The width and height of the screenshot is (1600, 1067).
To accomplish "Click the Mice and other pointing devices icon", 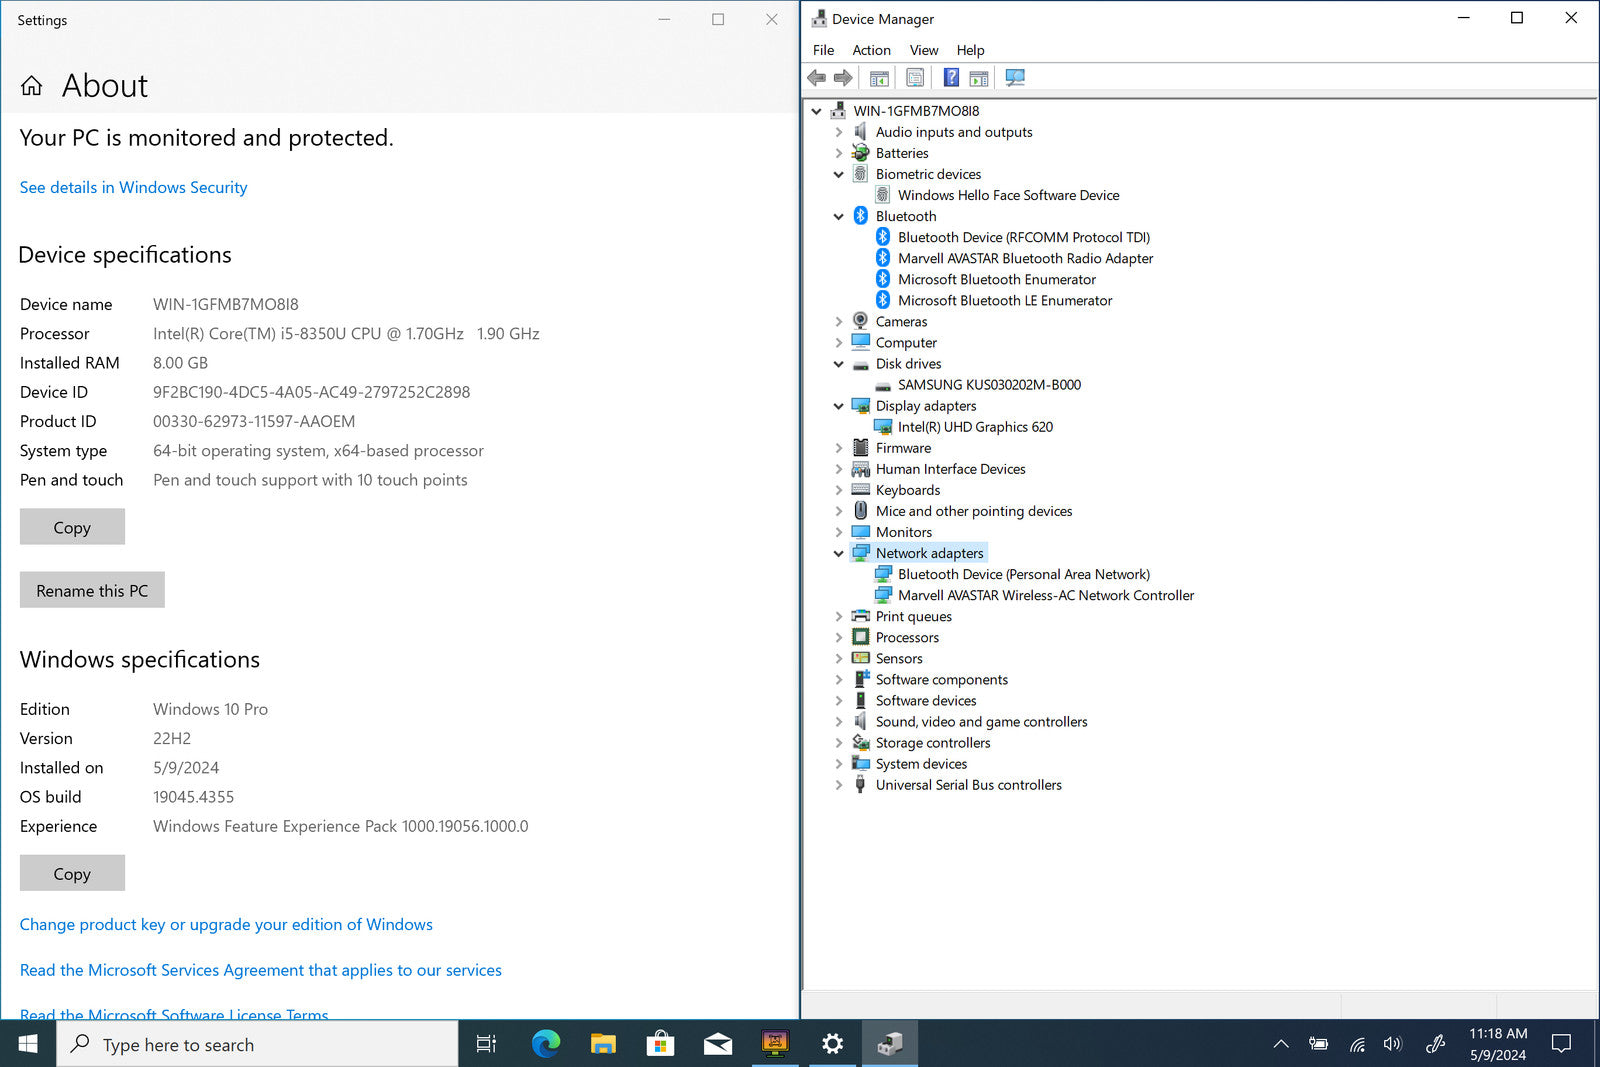I will tap(860, 511).
